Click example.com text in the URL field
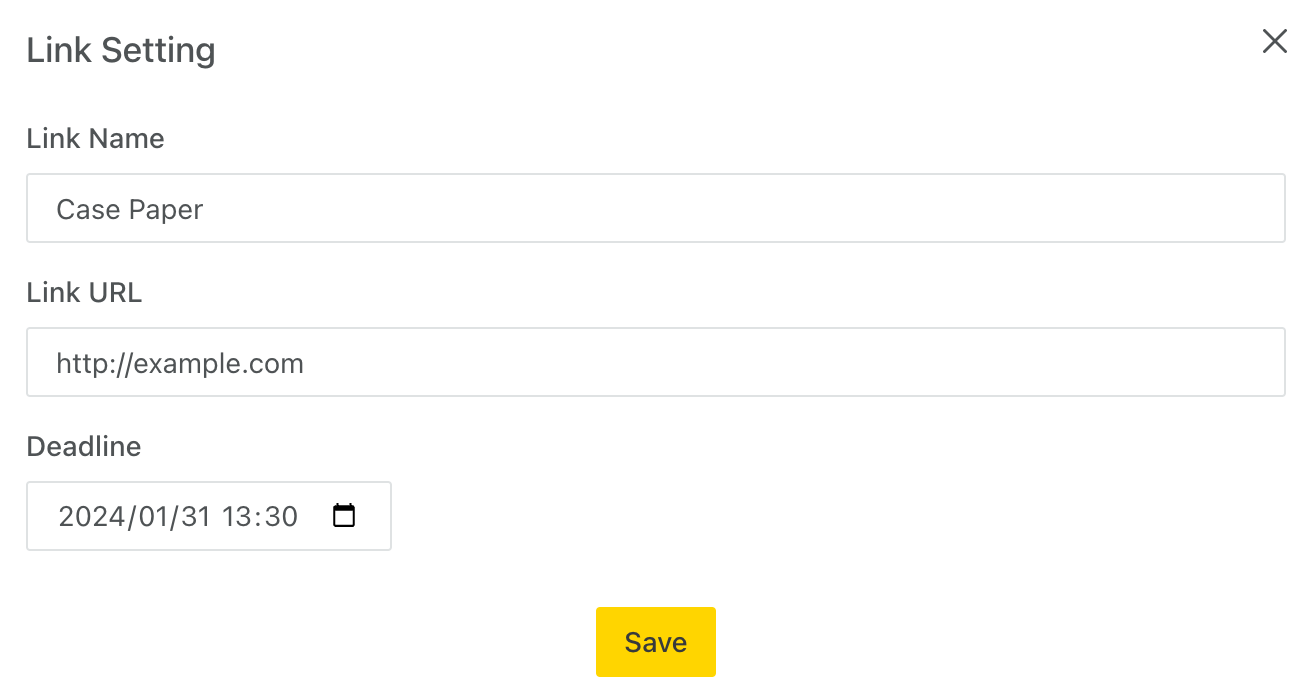1312x688 pixels. pyautogui.click(x=219, y=363)
